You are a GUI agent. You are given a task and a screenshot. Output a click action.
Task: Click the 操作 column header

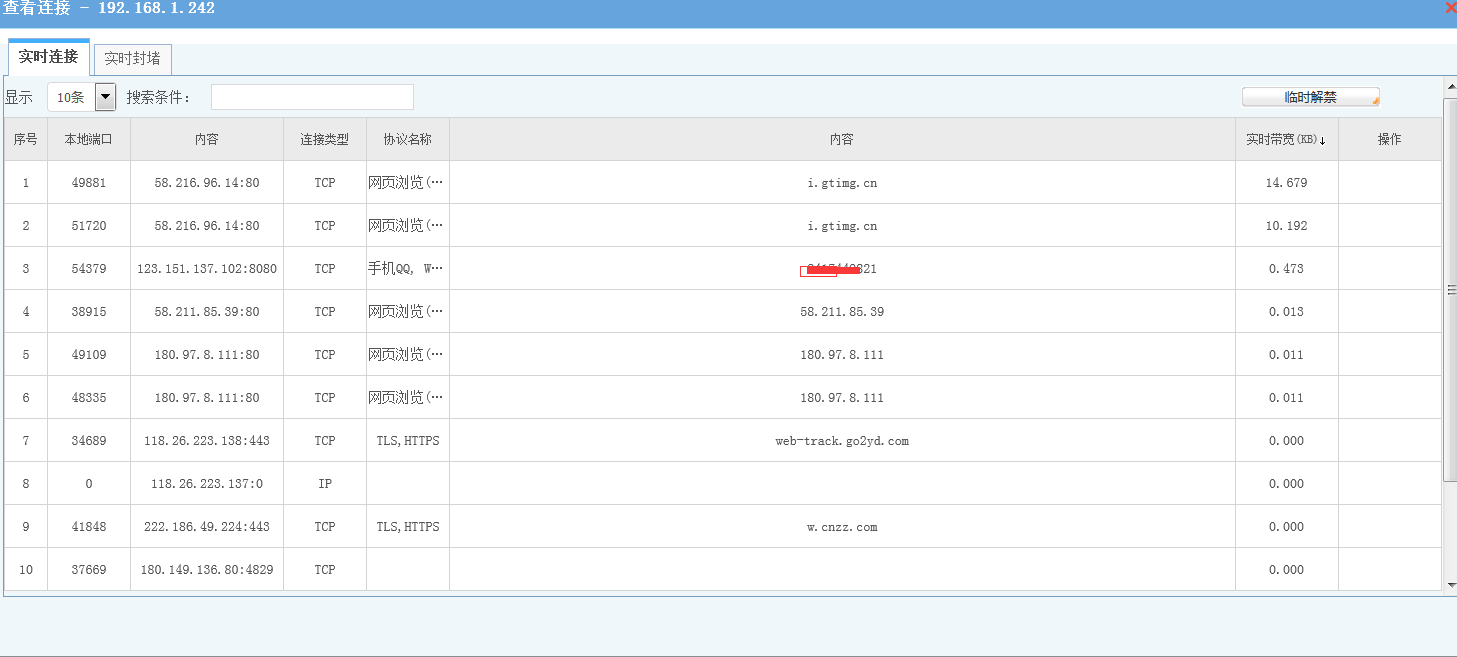(1389, 139)
